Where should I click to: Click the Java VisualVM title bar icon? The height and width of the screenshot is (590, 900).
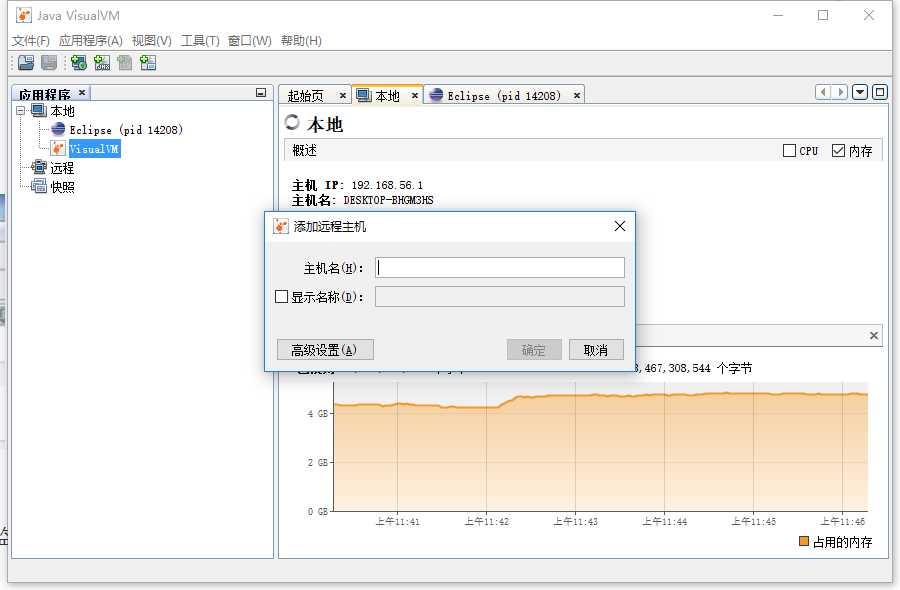(24, 15)
